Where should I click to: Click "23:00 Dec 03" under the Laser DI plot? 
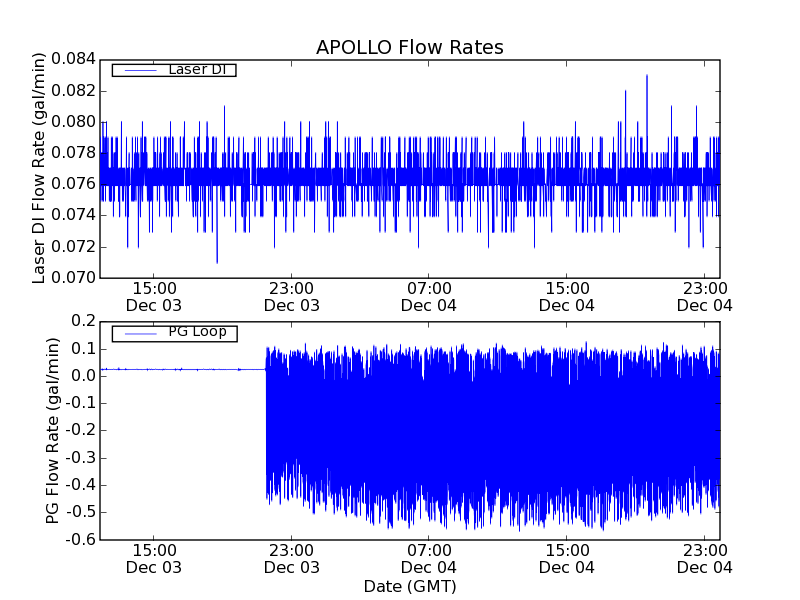[292, 297]
